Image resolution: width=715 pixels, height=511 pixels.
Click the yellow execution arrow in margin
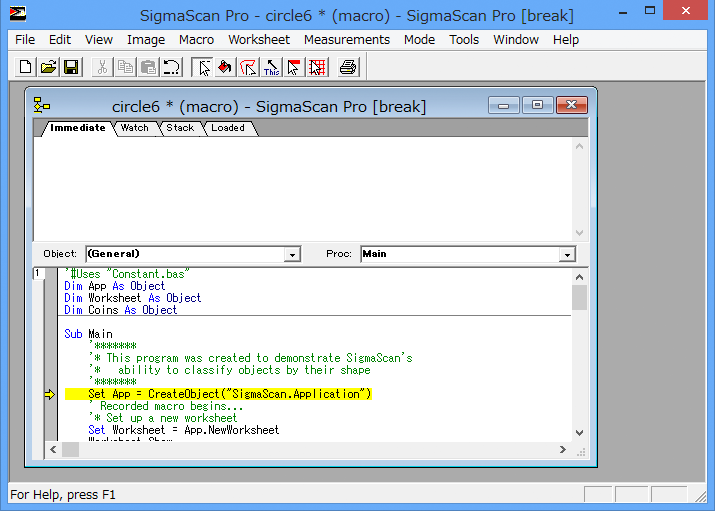[x=50, y=394]
